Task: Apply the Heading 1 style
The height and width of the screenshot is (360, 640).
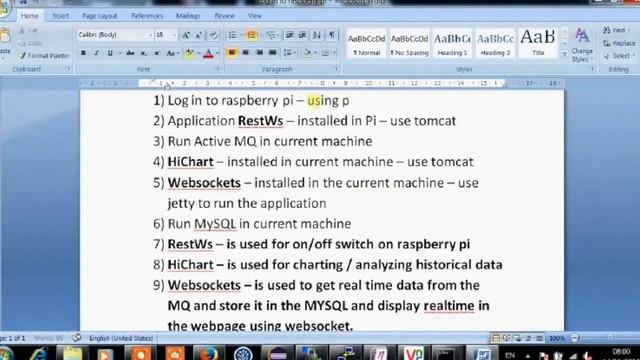Action: point(452,44)
